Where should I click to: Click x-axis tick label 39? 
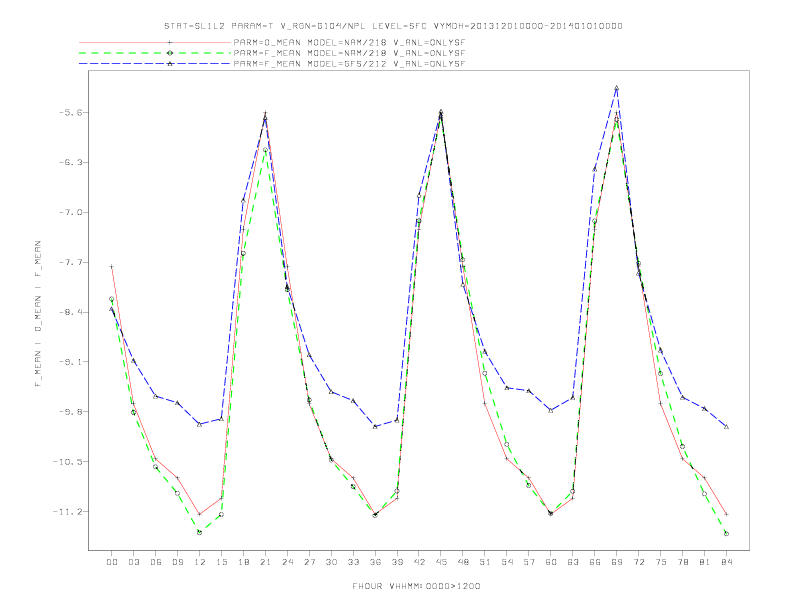tap(397, 562)
